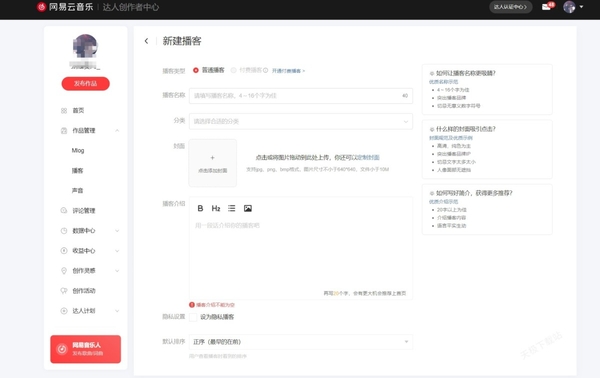The height and width of the screenshot is (378, 600).
Task: Open the 优质名称示范 link
Action: 443,82
